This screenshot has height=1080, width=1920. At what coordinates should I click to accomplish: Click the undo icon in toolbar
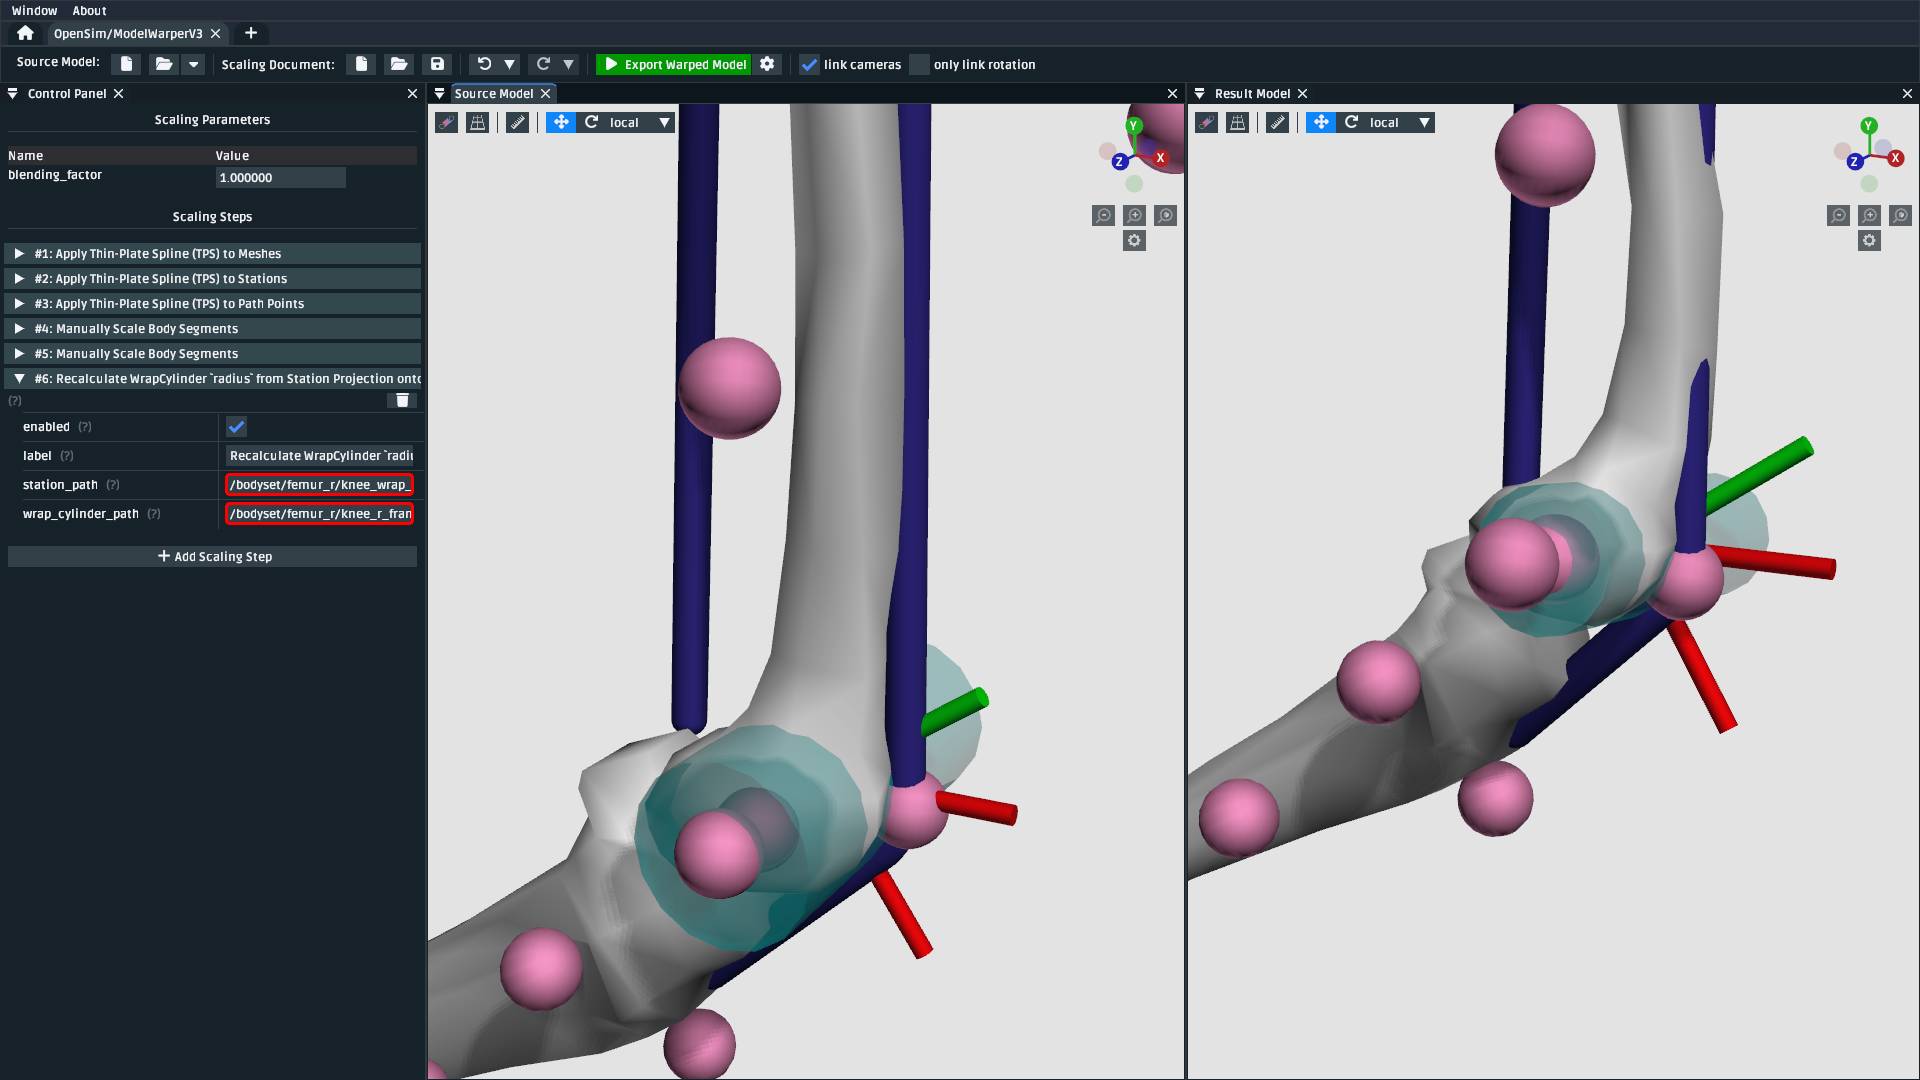[x=484, y=64]
